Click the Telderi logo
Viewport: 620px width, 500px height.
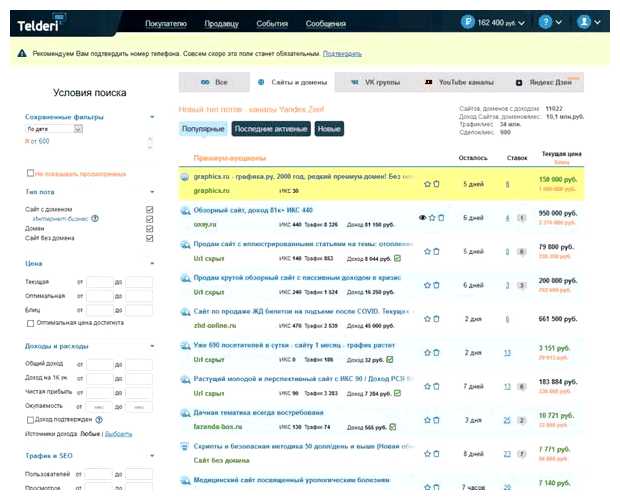click(x=41, y=21)
